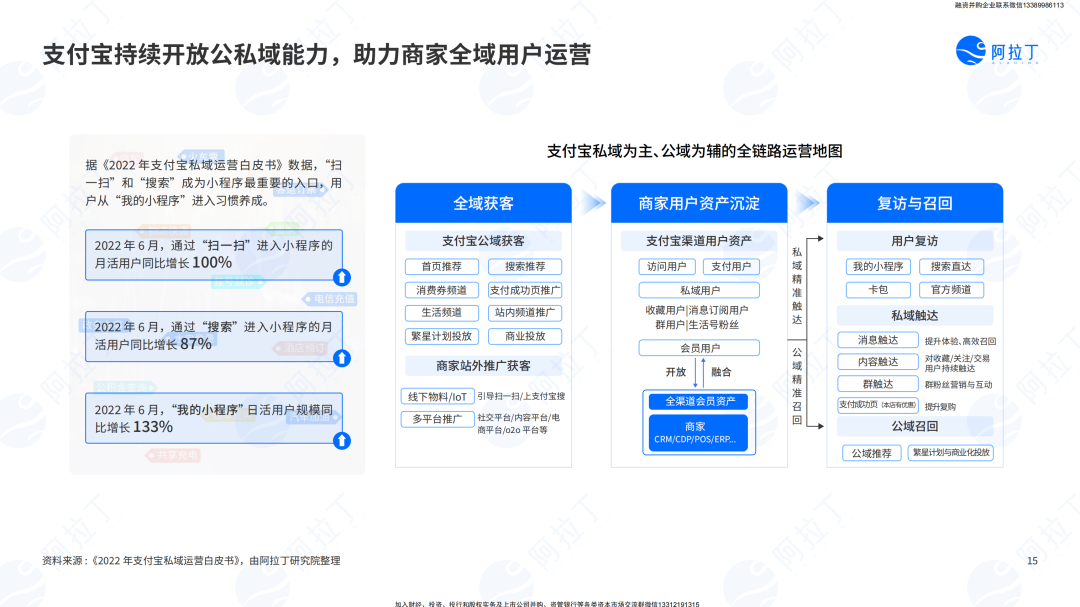Click the 引导扫一扫/上支付宝搜 note
The height and width of the screenshot is (607, 1080).
521,396
